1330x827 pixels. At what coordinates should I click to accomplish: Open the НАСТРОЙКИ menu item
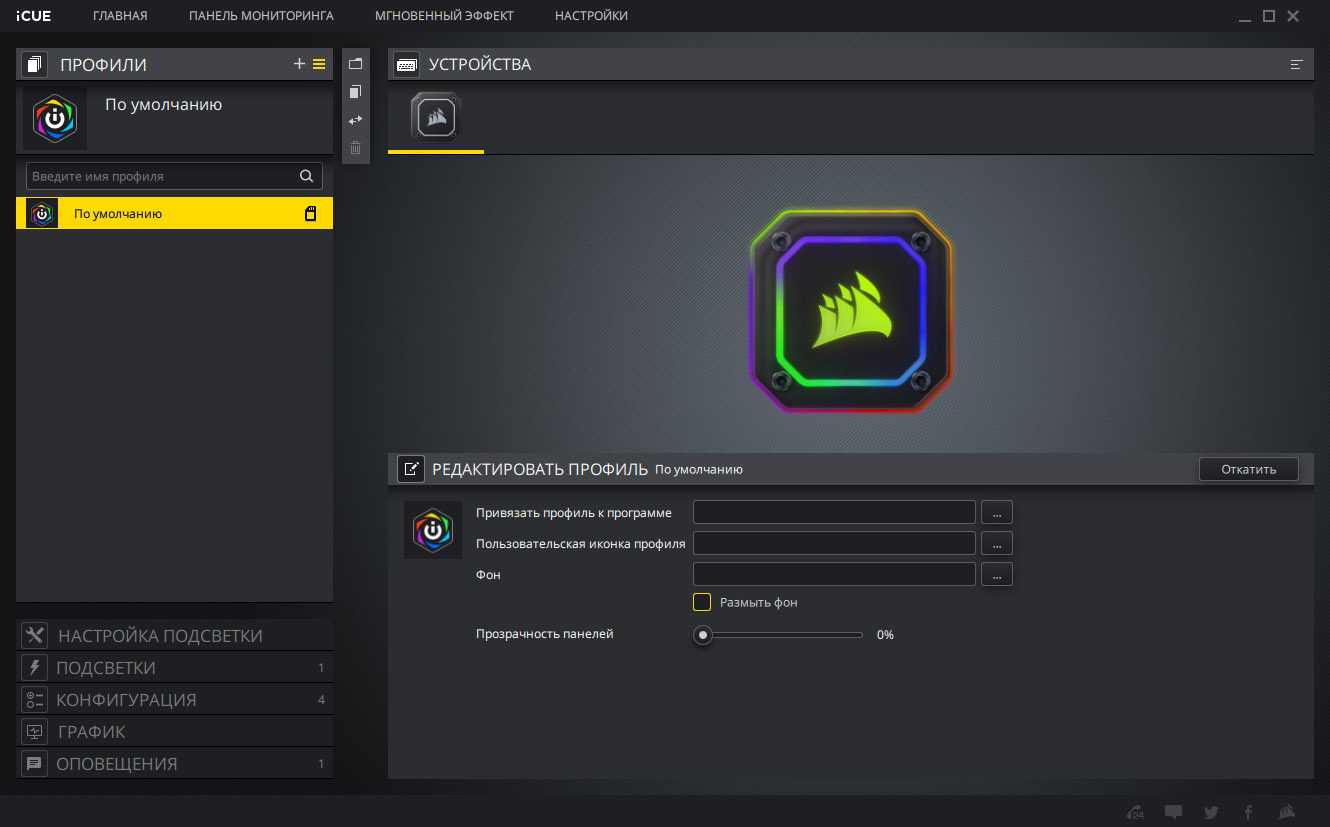coord(591,16)
